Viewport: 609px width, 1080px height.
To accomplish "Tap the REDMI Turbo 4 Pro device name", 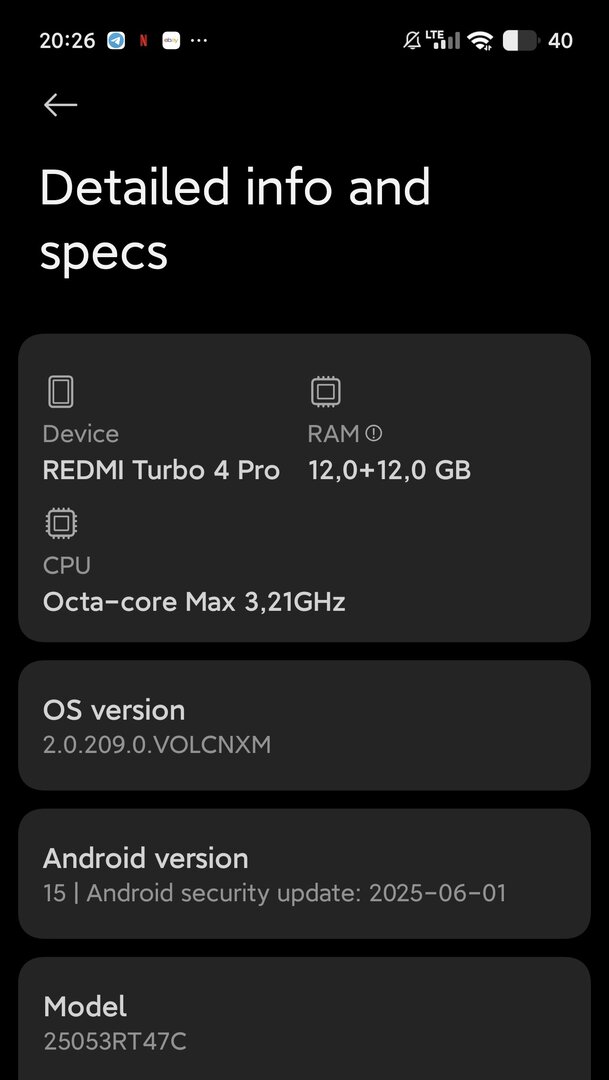I will 161,470.
